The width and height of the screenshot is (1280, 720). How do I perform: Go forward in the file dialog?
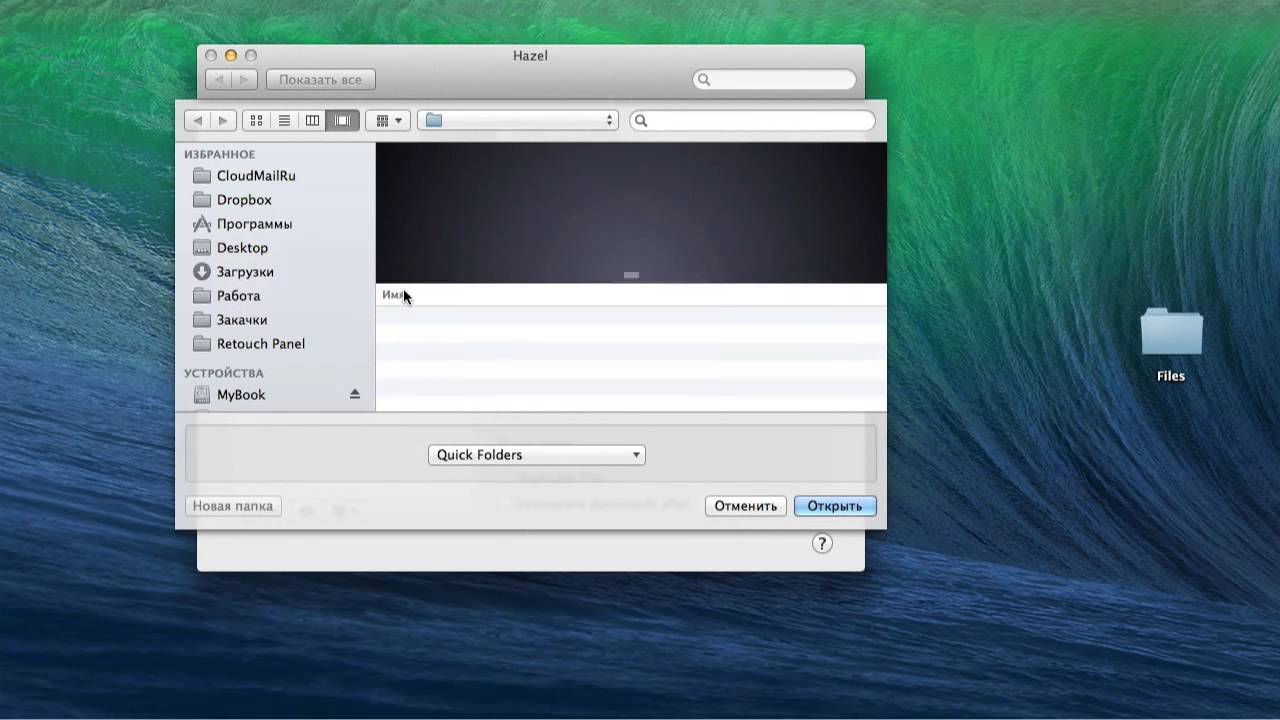(x=223, y=120)
